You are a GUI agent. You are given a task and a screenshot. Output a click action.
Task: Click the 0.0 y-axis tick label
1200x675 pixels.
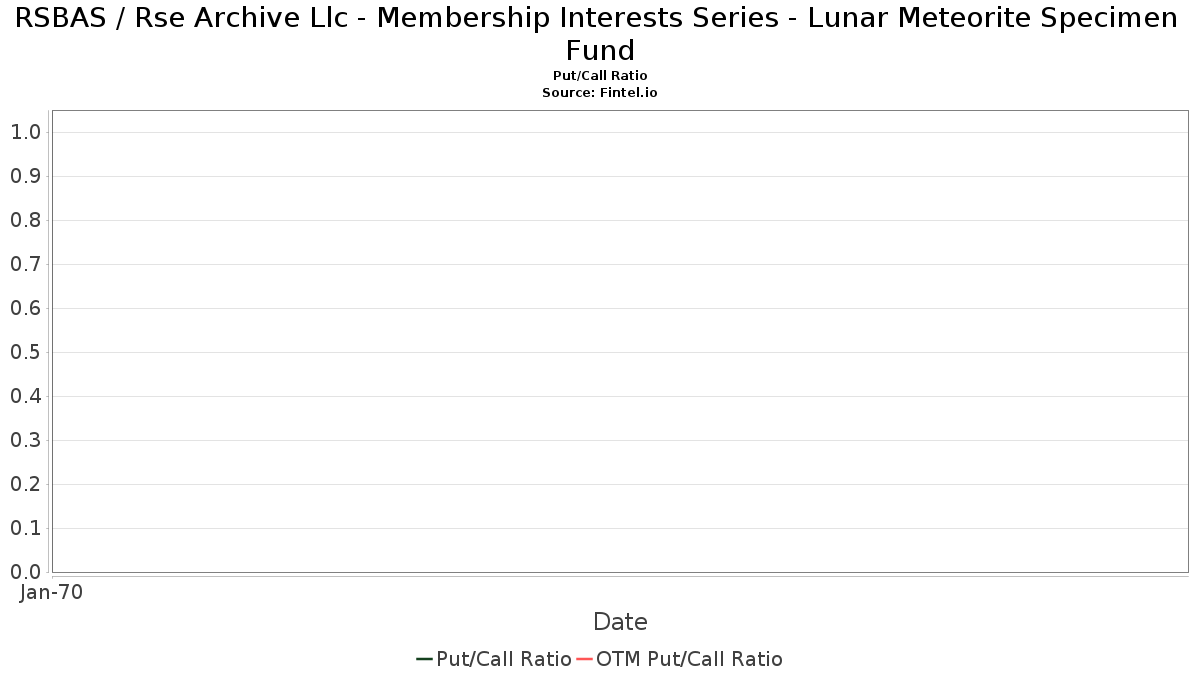tap(25, 572)
